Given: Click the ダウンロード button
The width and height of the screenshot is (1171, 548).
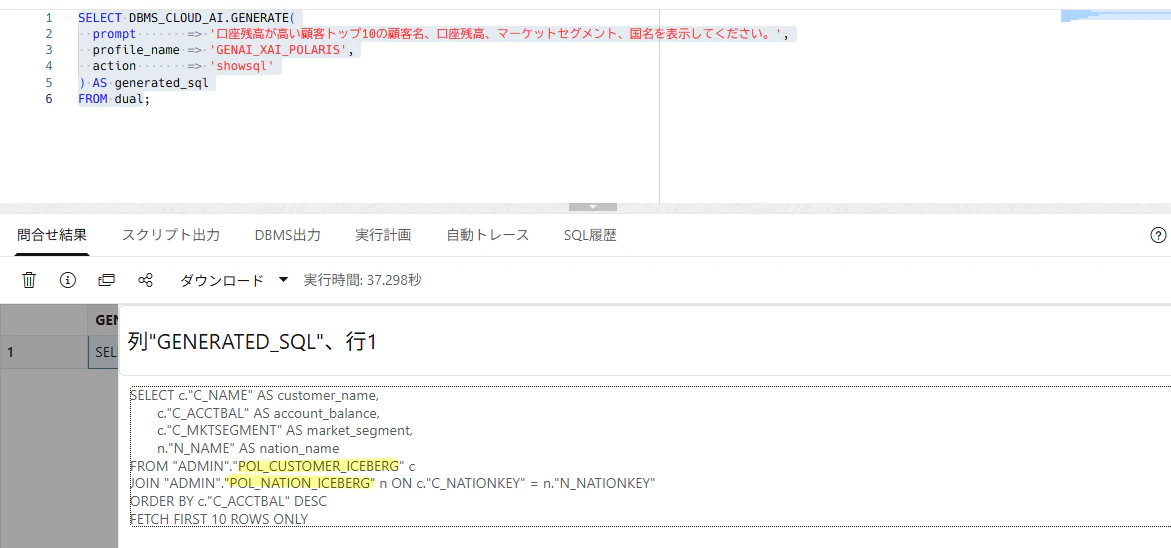Looking at the screenshot, I should (222, 281).
